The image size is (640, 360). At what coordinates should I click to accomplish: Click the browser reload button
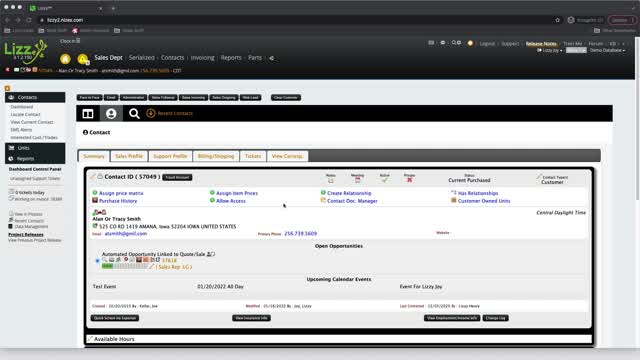[x=29, y=20]
